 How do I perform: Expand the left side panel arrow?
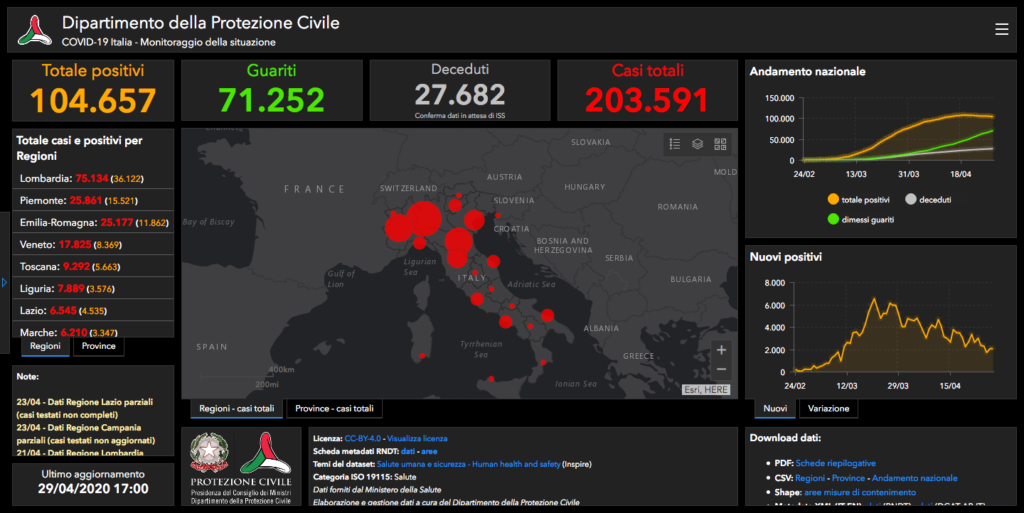tap(4, 282)
